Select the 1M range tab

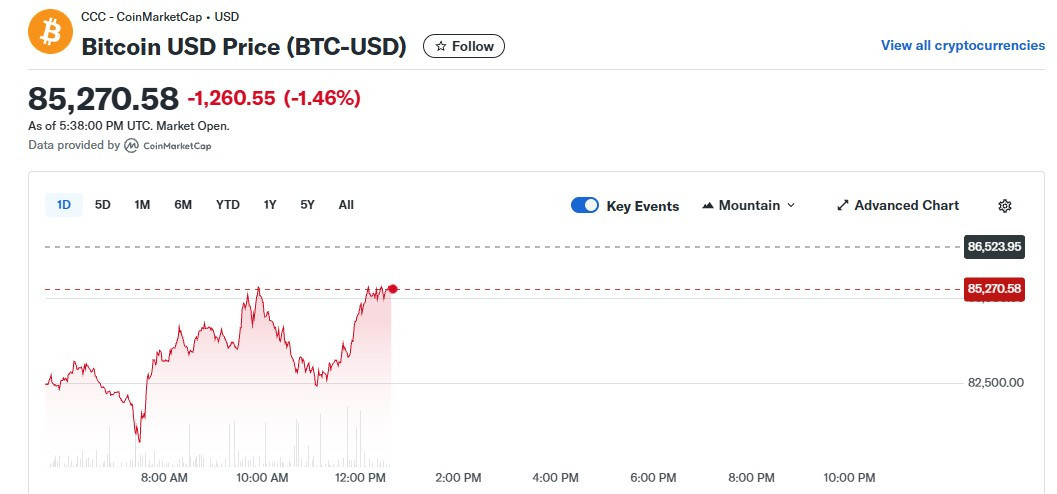(x=142, y=205)
